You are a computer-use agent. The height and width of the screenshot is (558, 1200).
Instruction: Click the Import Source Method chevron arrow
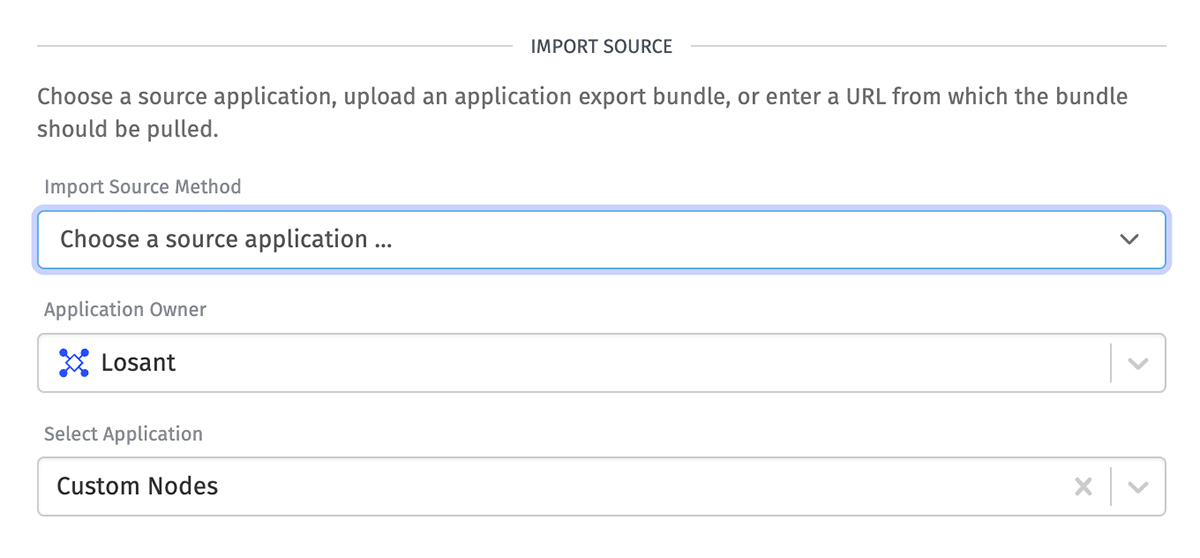(1129, 239)
